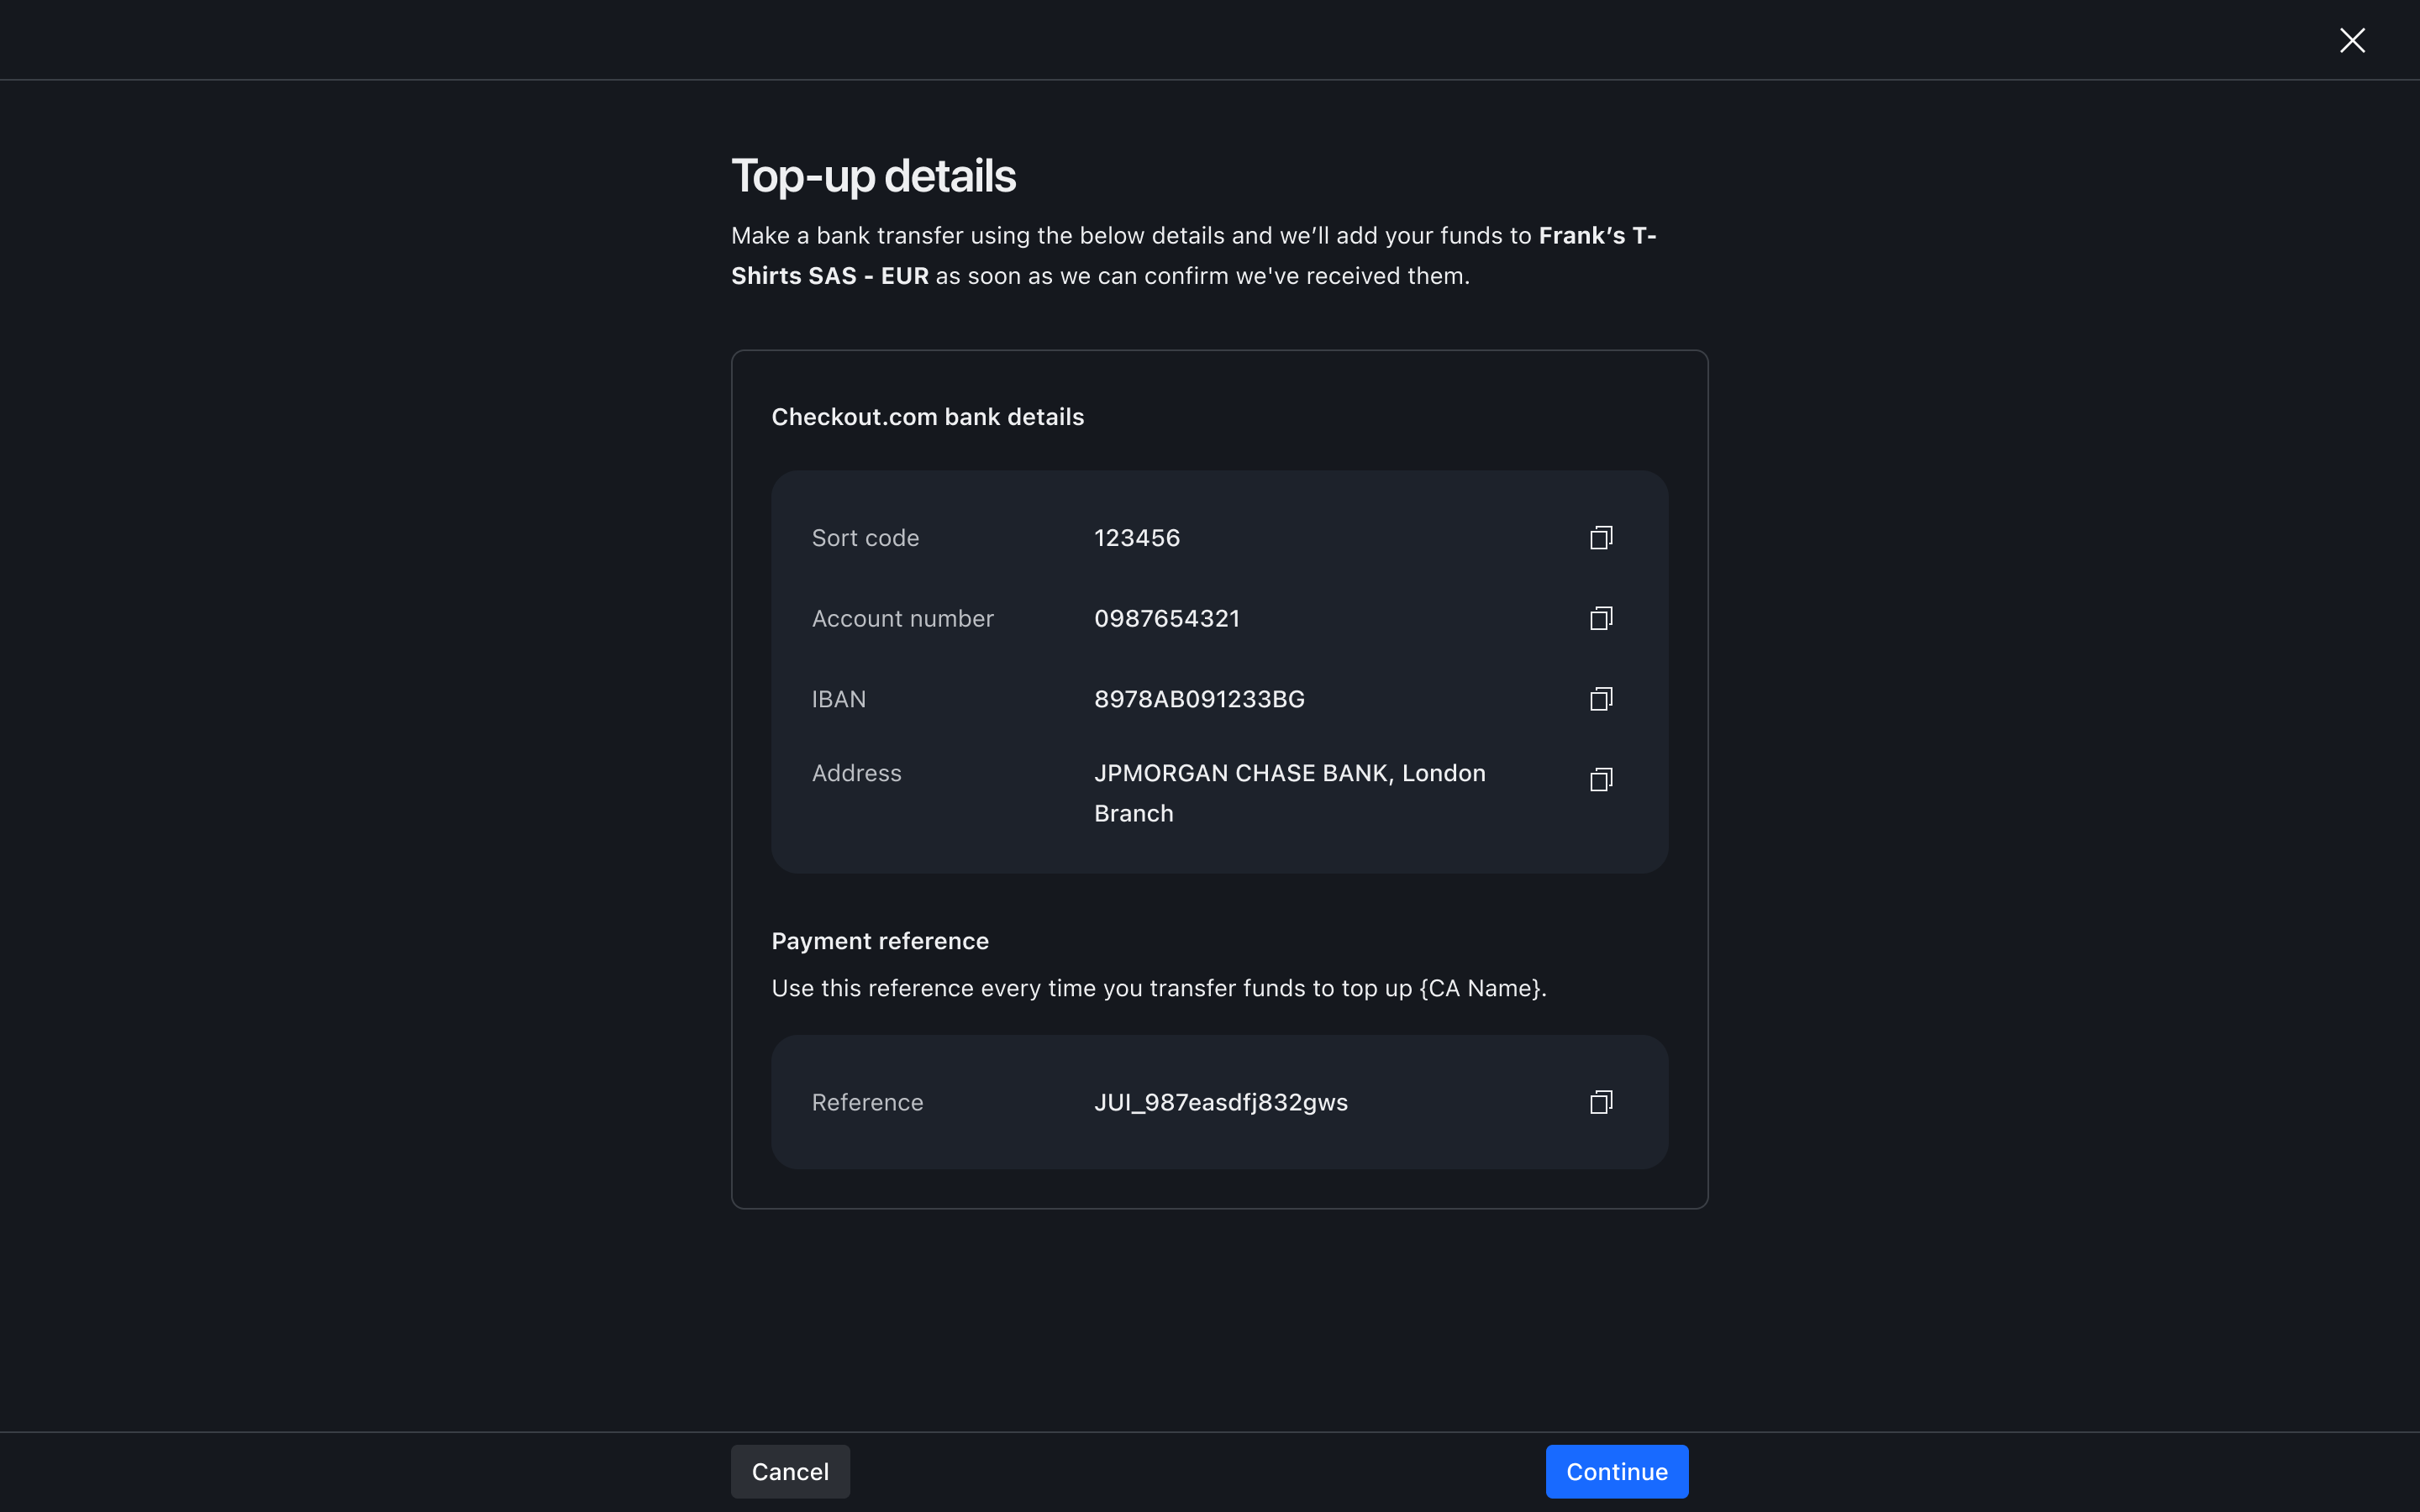This screenshot has height=1512, width=2420.
Task: Click the Top-up details heading
Action: point(873,176)
